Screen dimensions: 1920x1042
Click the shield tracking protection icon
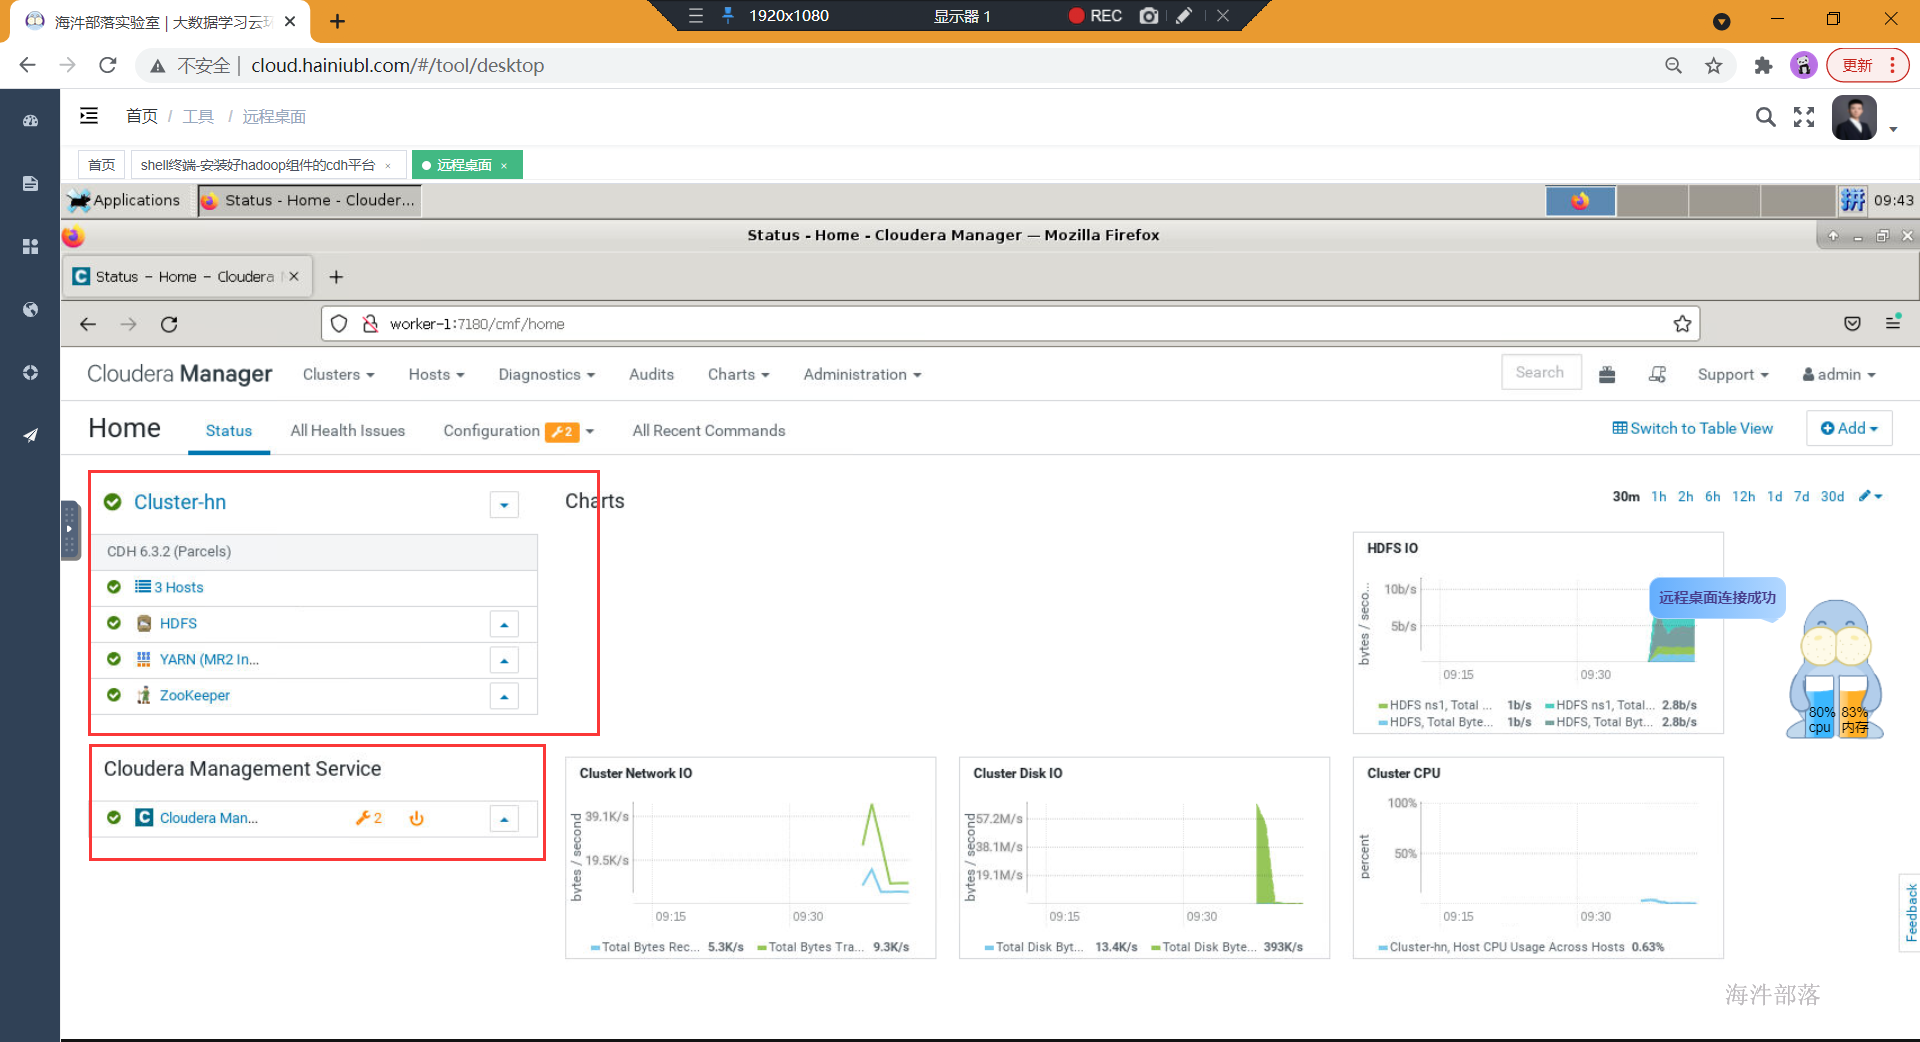point(339,324)
